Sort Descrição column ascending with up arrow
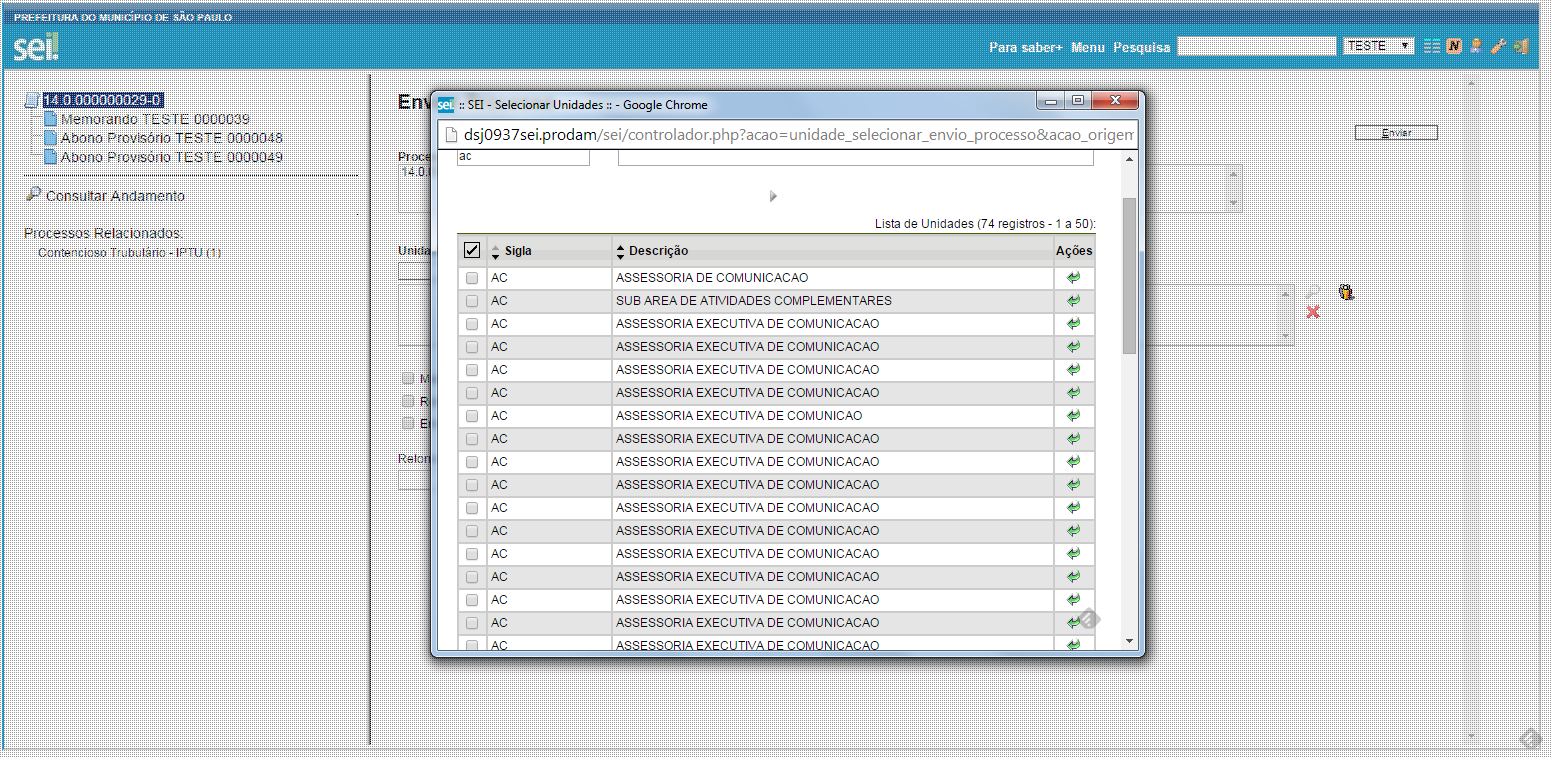This screenshot has height=758, width=1551. click(620, 247)
